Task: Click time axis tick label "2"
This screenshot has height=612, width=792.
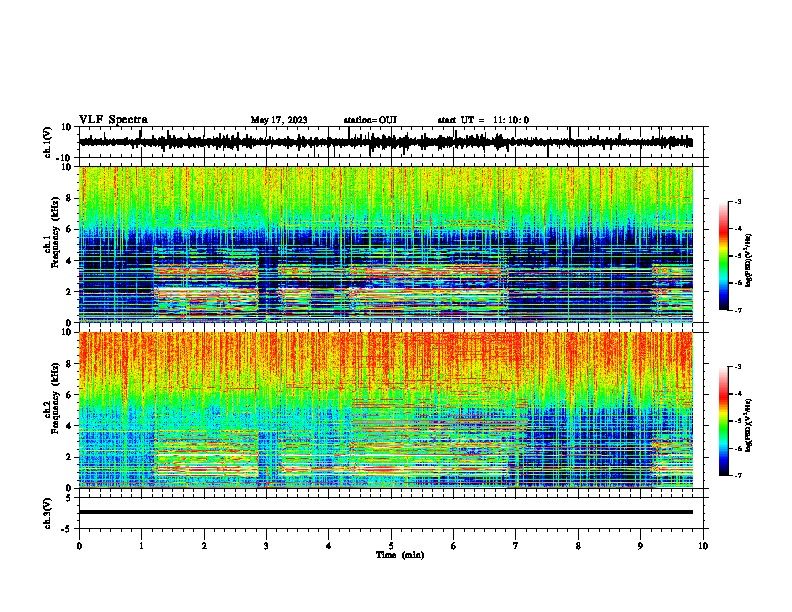Action: (204, 546)
